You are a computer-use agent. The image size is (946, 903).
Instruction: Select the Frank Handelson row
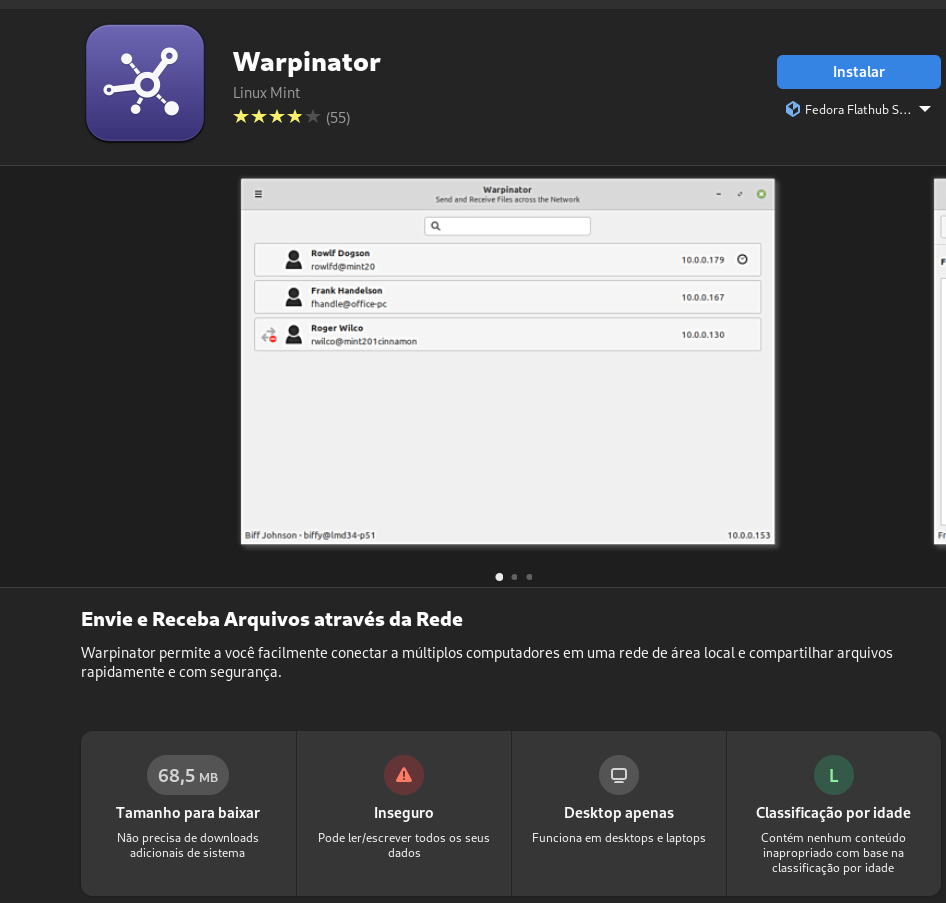tap(507, 297)
